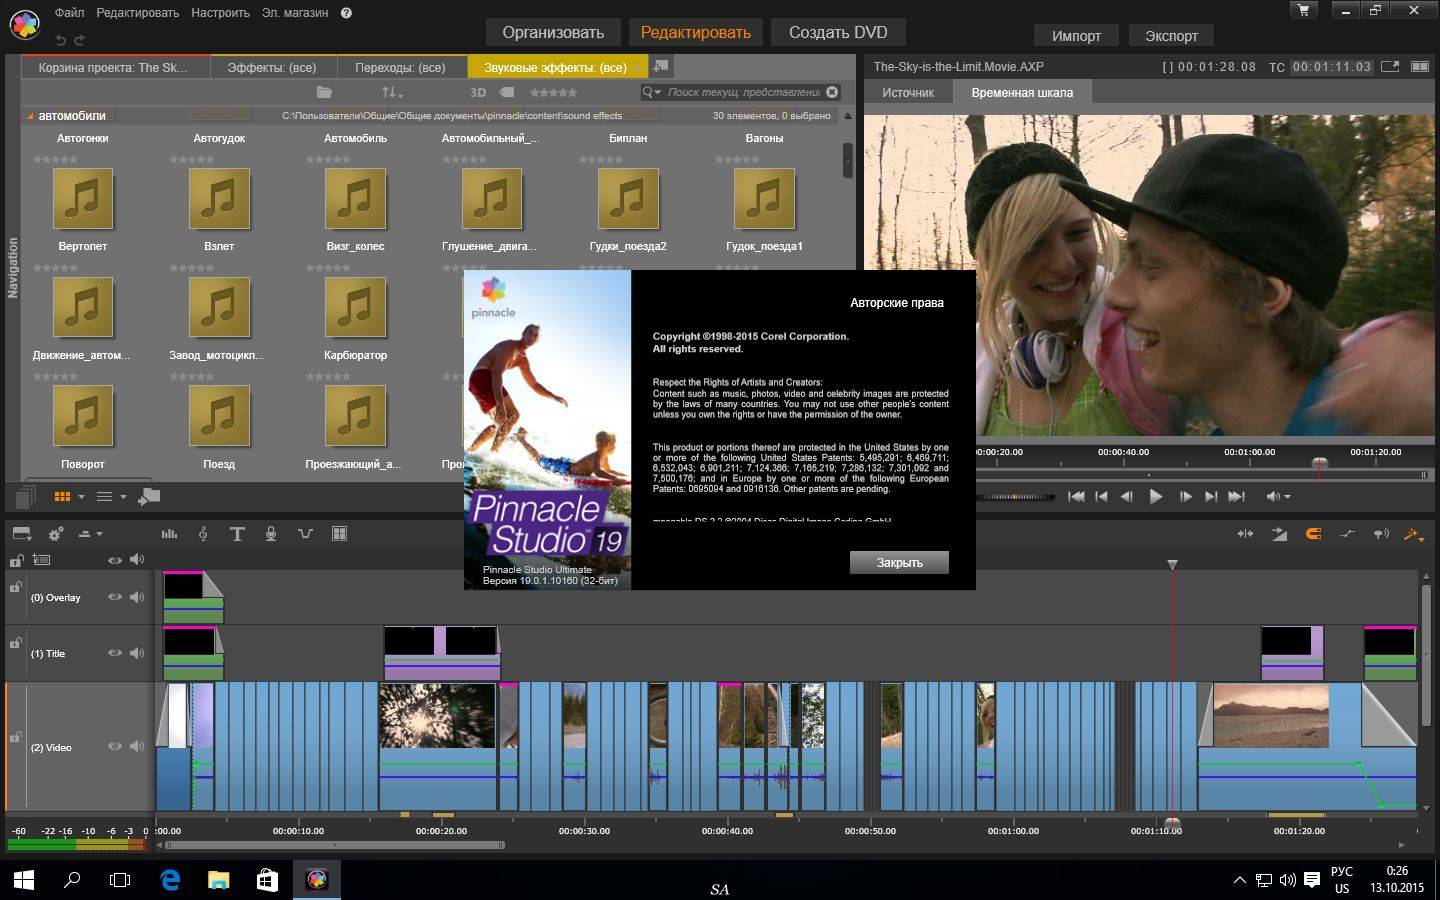This screenshot has width=1440, height=900.
Task: Jump to start of the preview
Action: pos(1076,496)
